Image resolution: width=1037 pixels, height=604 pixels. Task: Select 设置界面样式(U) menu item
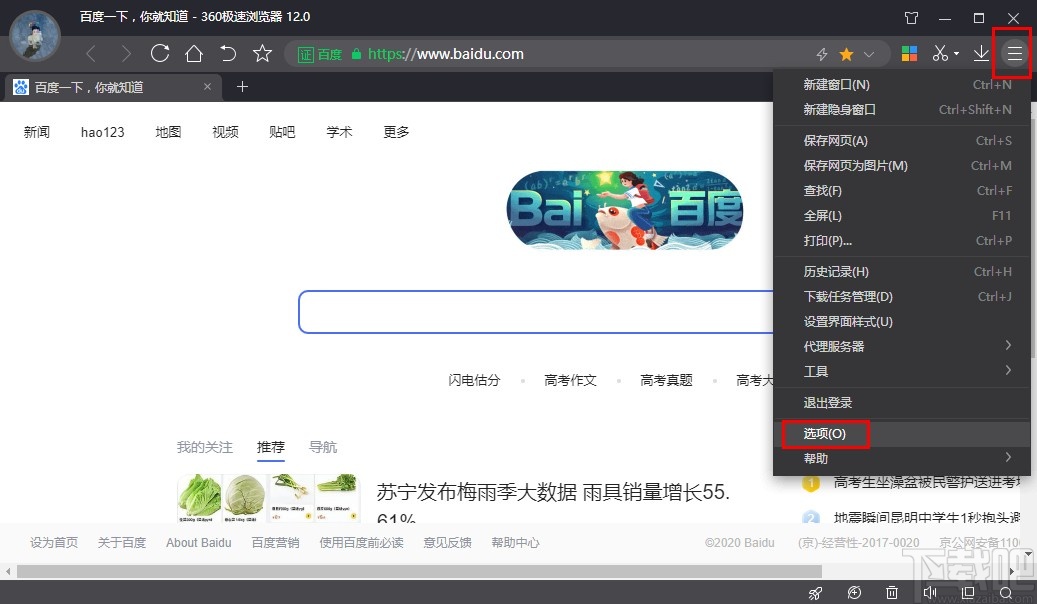902,322
